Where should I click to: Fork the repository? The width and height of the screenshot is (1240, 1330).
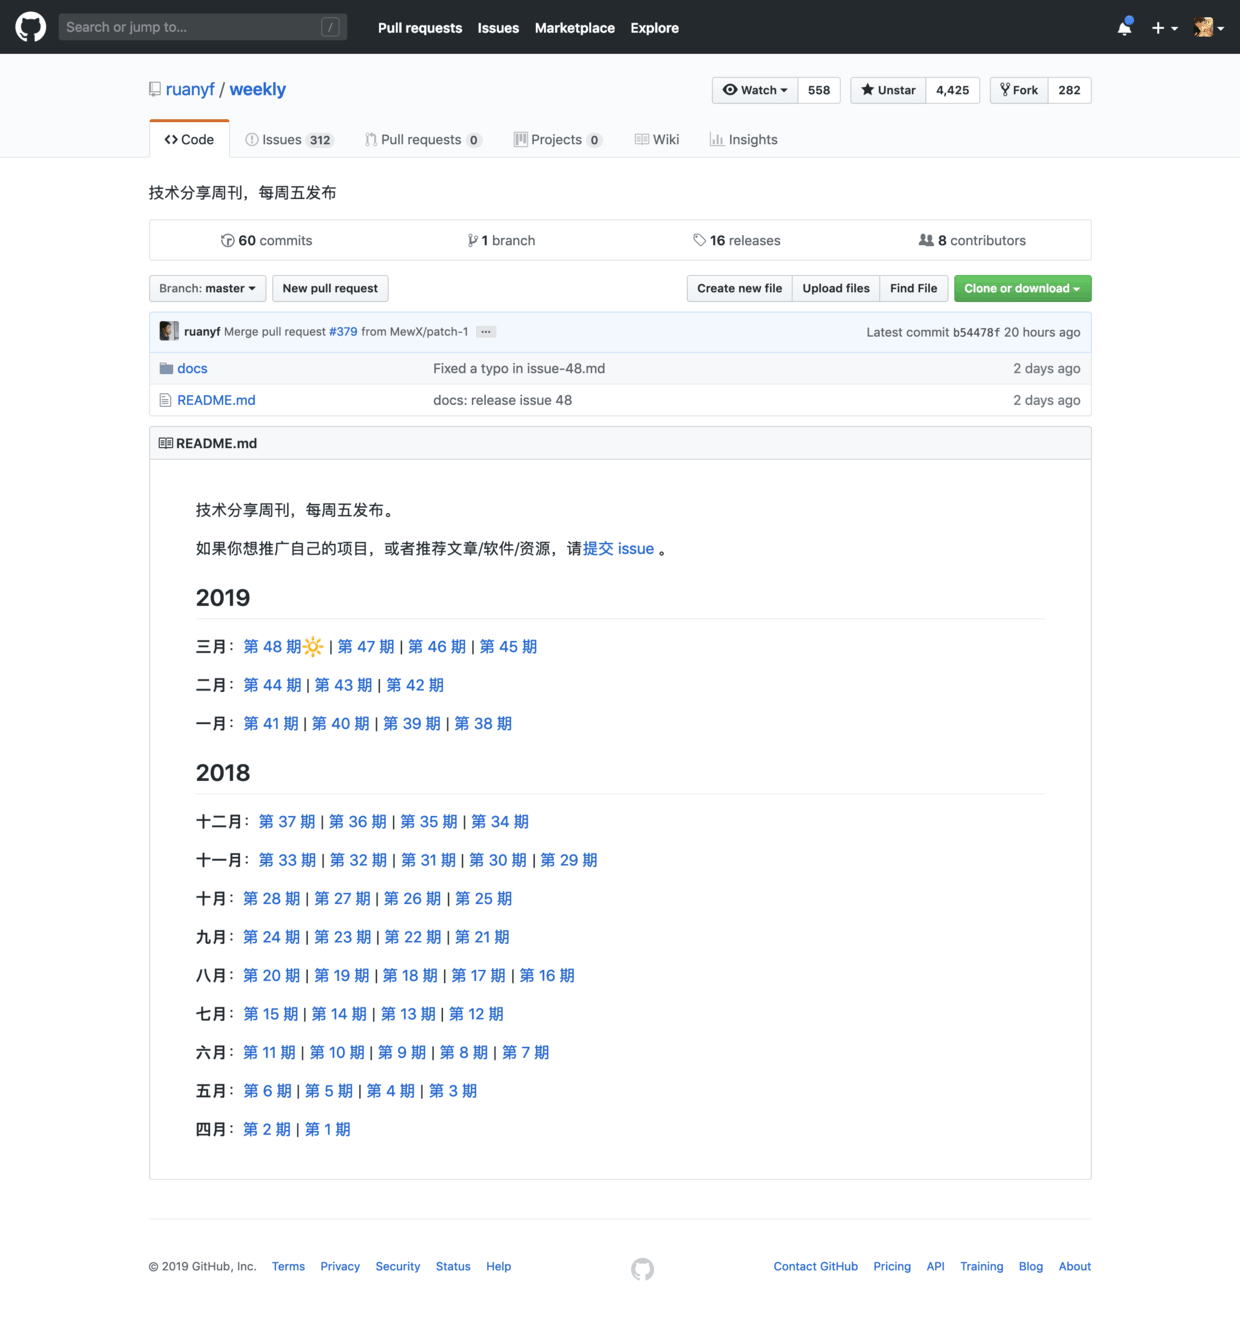[1019, 90]
